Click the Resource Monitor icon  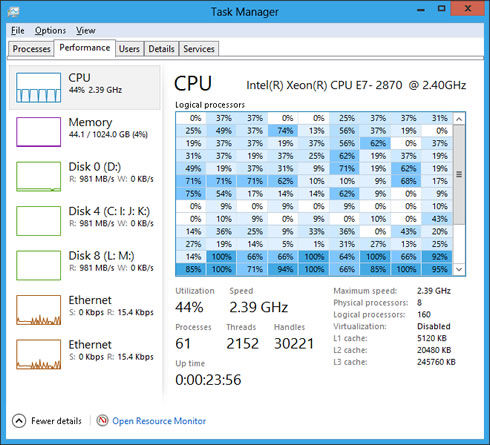(x=102, y=421)
